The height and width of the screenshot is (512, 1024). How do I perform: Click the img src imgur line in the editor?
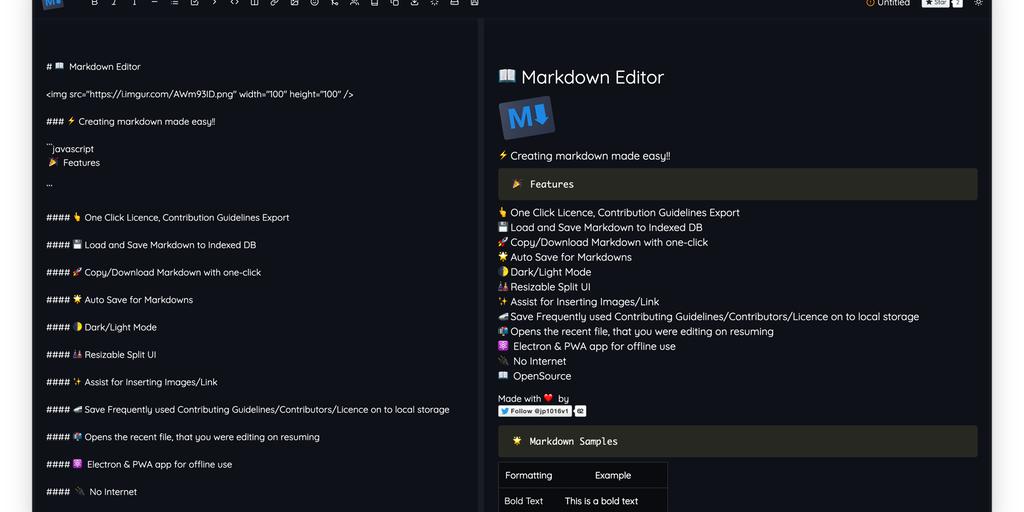point(200,94)
